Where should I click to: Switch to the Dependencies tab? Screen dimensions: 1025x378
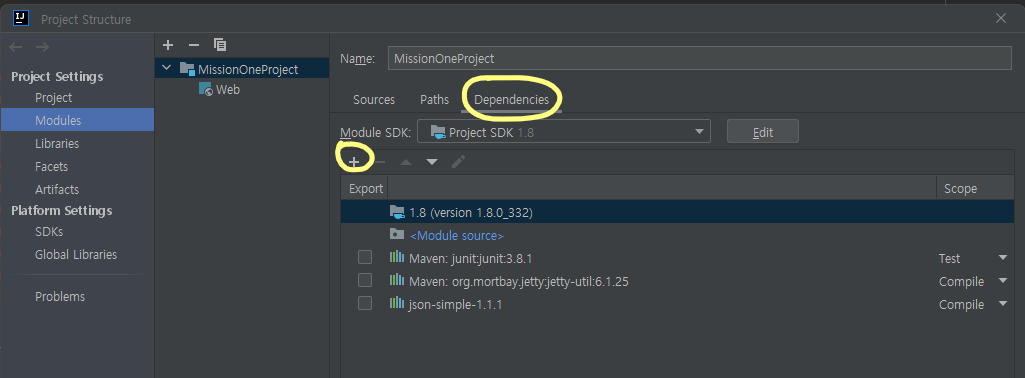click(x=512, y=100)
